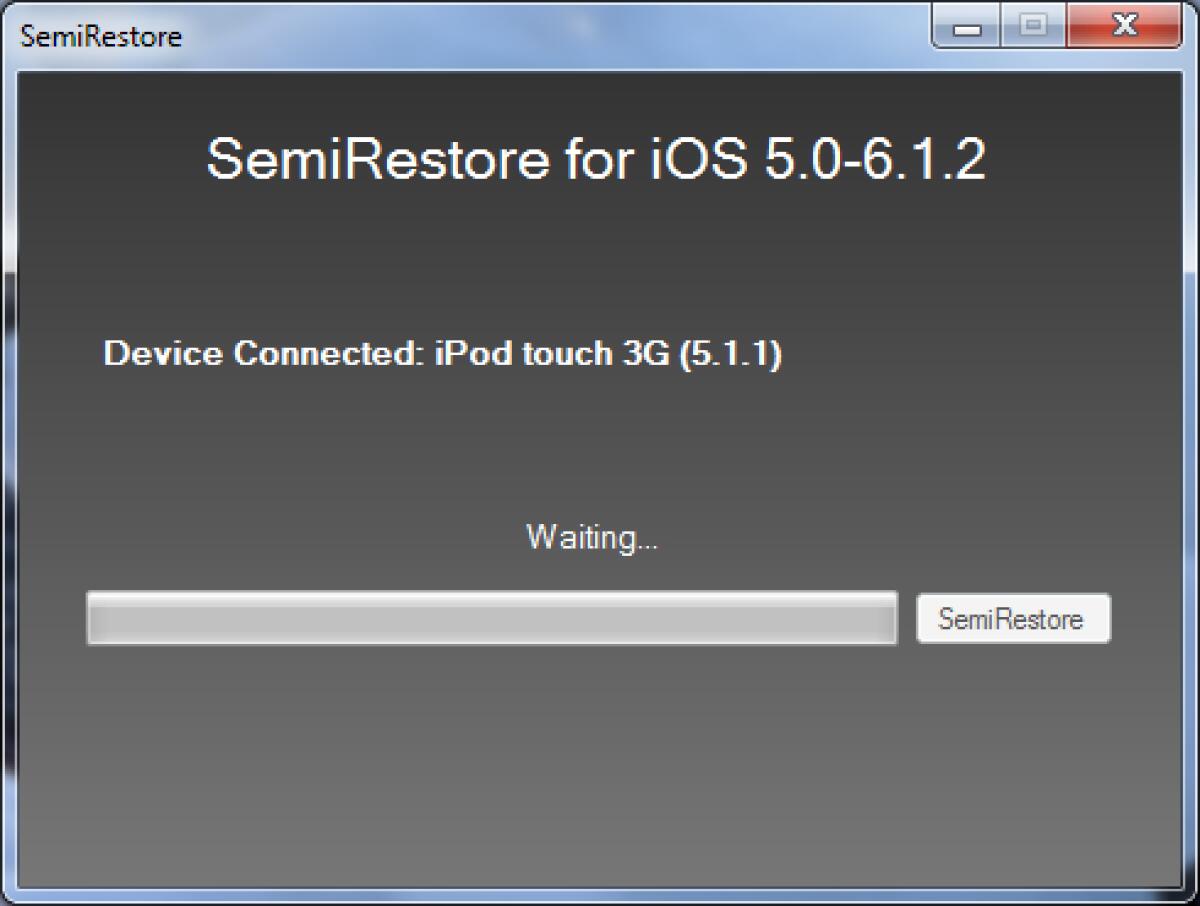This screenshot has width=1200, height=906.
Task: Click the SemiRestore for iOS 5.0-6.1.2 heading
Action: pyautogui.click(x=597, y=158)
